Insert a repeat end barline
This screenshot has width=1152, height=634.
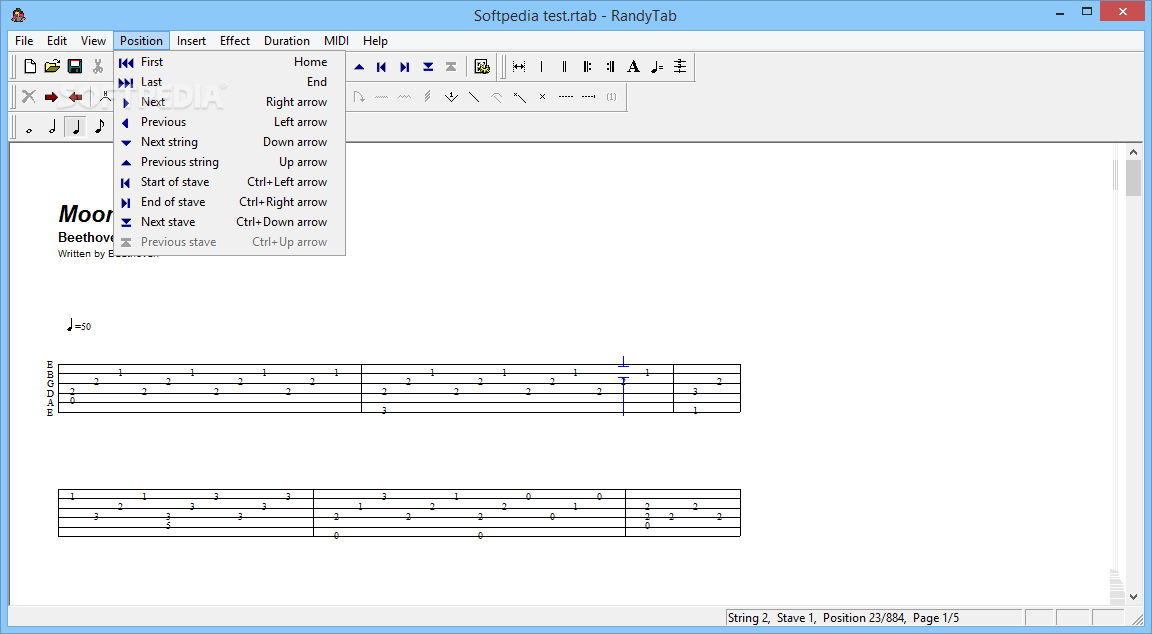610,67
